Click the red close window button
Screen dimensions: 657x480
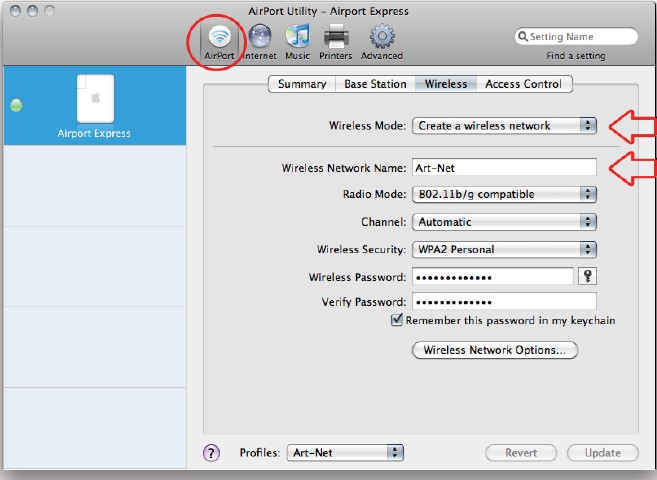16,11
